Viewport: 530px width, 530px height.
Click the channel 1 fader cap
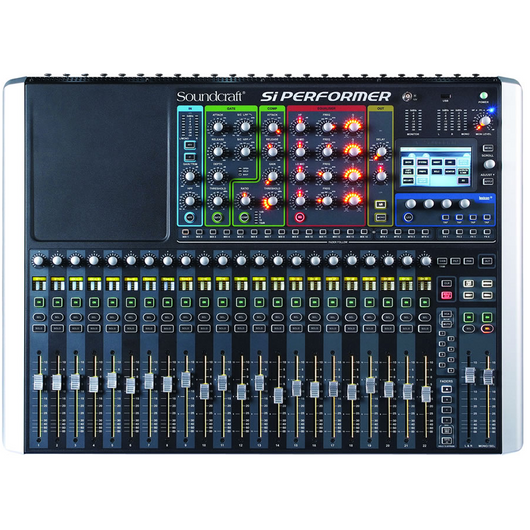click(x=39, y=382)
